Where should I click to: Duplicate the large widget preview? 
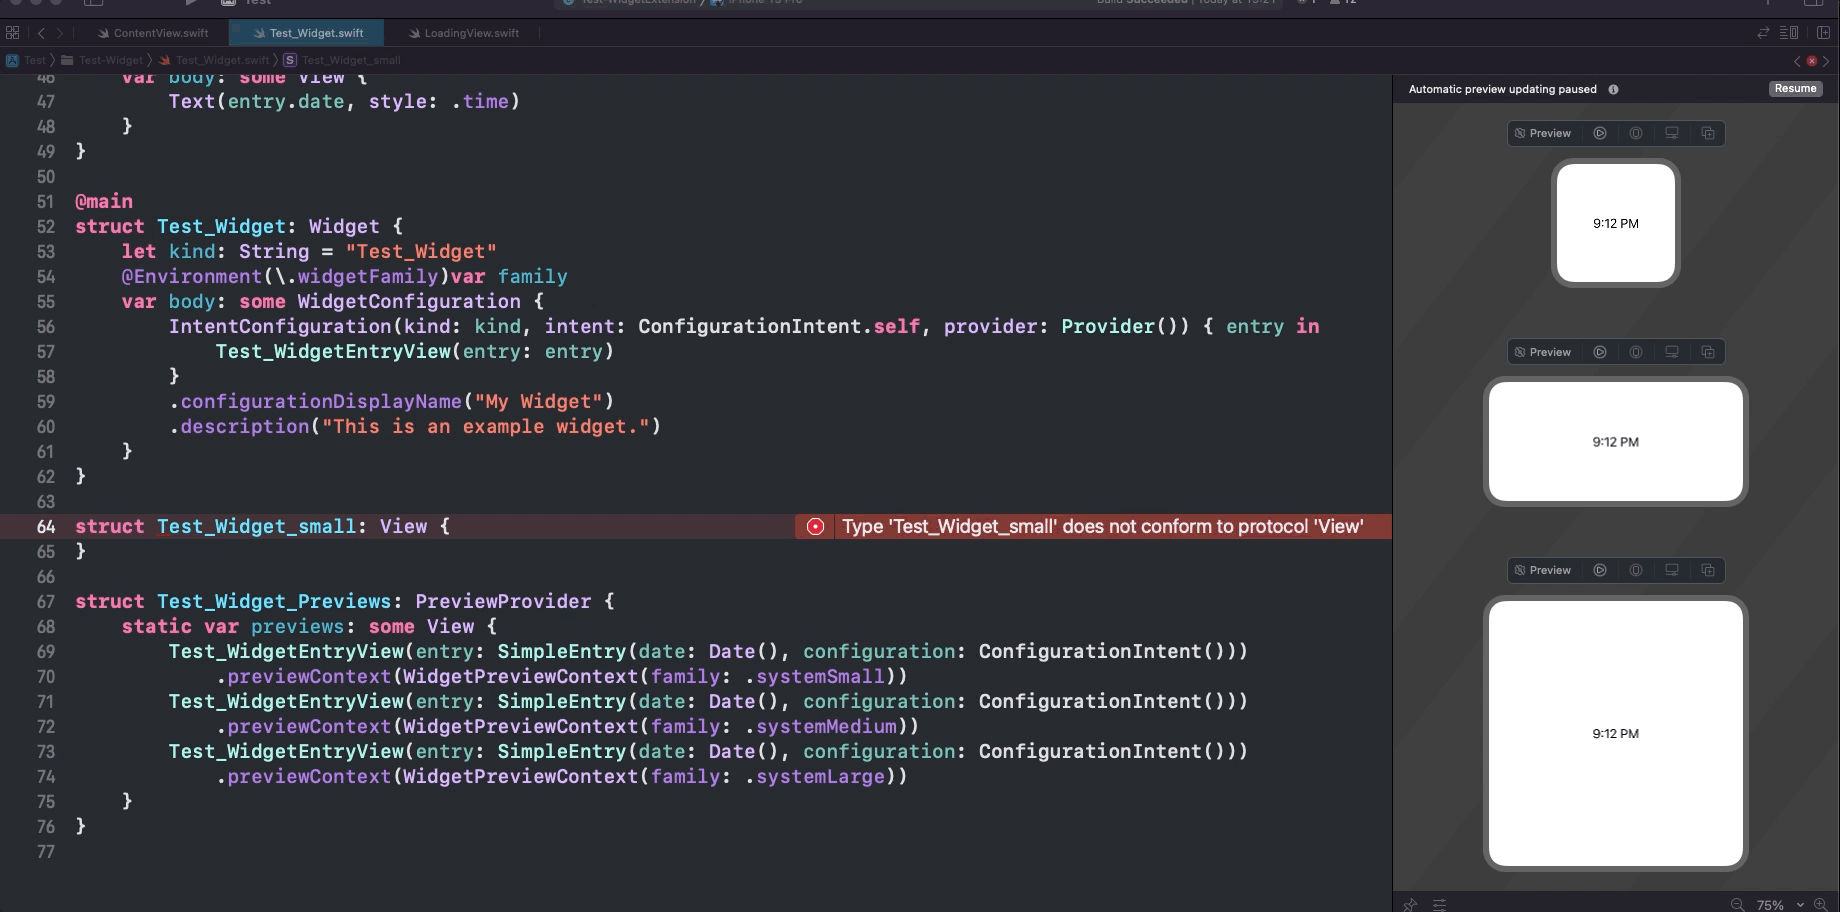click(x=1708, y=570)
